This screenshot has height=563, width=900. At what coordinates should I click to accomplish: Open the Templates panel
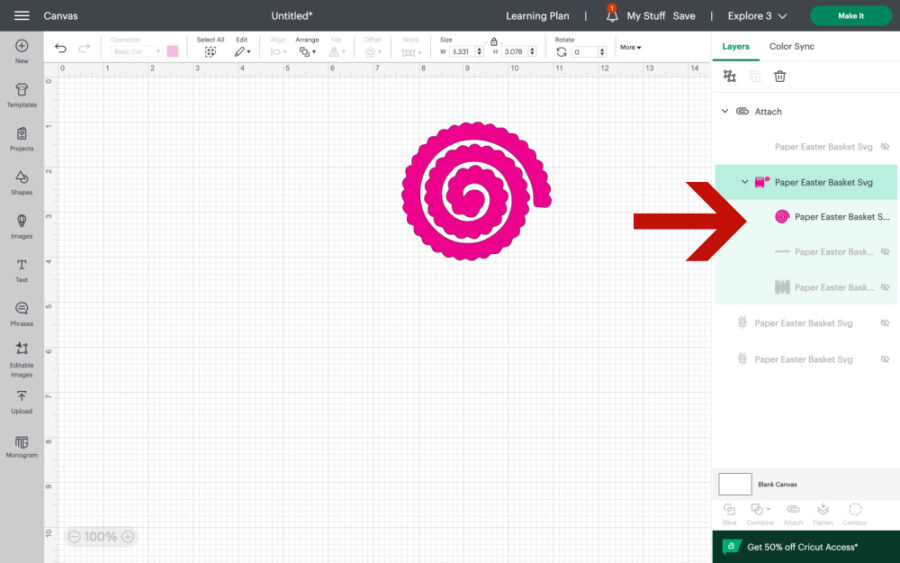[21, 95]
